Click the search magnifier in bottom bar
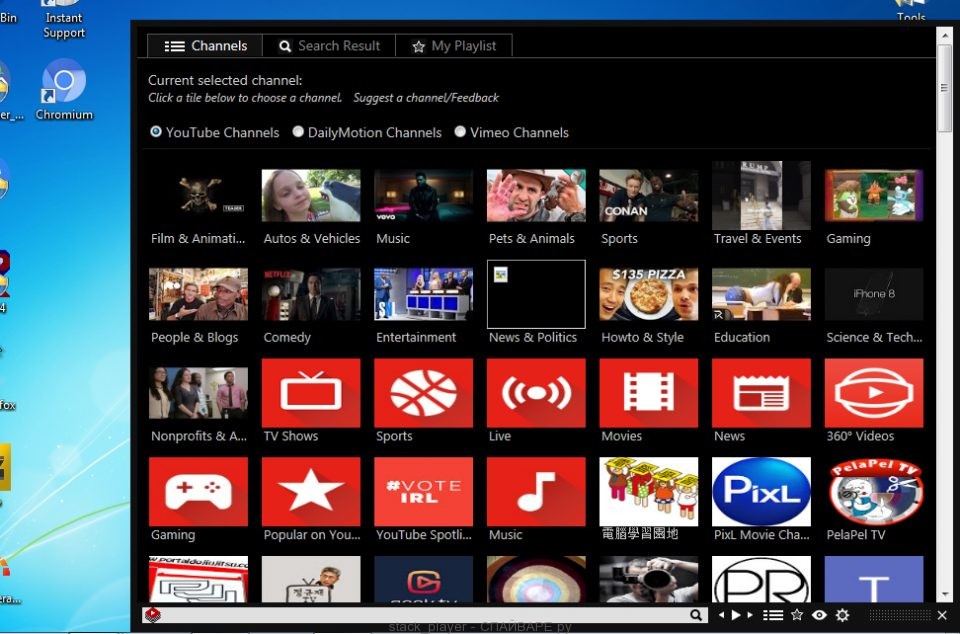This screenshot has width=960, height=634. tap(696, 615)
